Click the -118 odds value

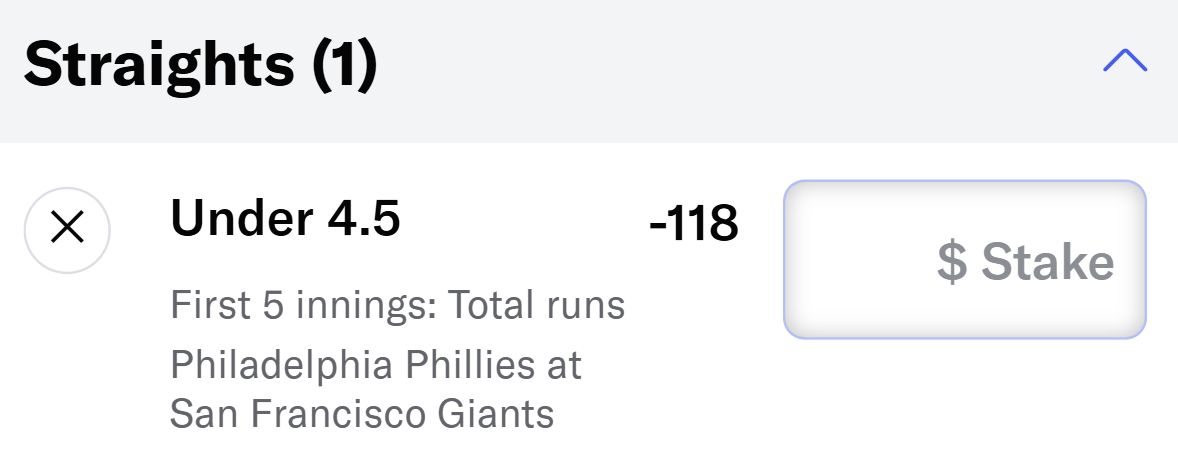click(693, 224)
